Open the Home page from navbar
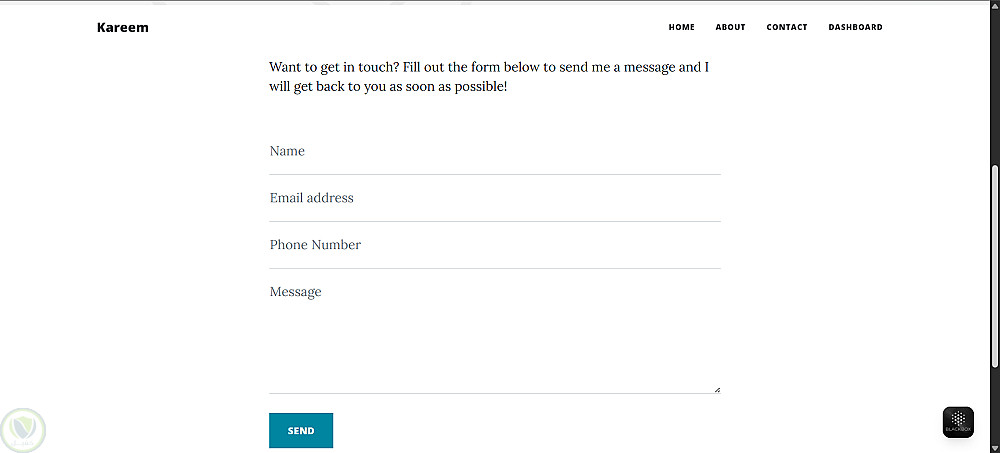Screen dimensions: 1000x453 pyautogui.click(x=681, y=27)
